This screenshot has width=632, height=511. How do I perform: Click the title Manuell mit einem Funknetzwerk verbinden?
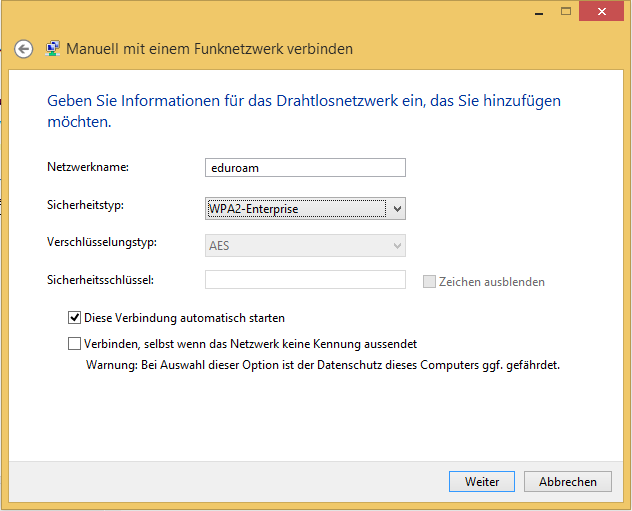[x=209, y=49]
